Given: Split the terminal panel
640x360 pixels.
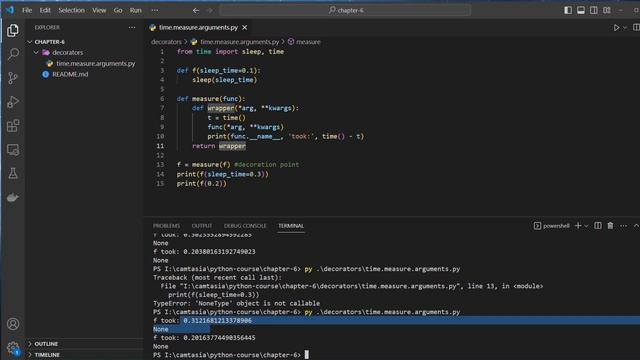Looking at the screenshot, I should click(x=598, y=226).
